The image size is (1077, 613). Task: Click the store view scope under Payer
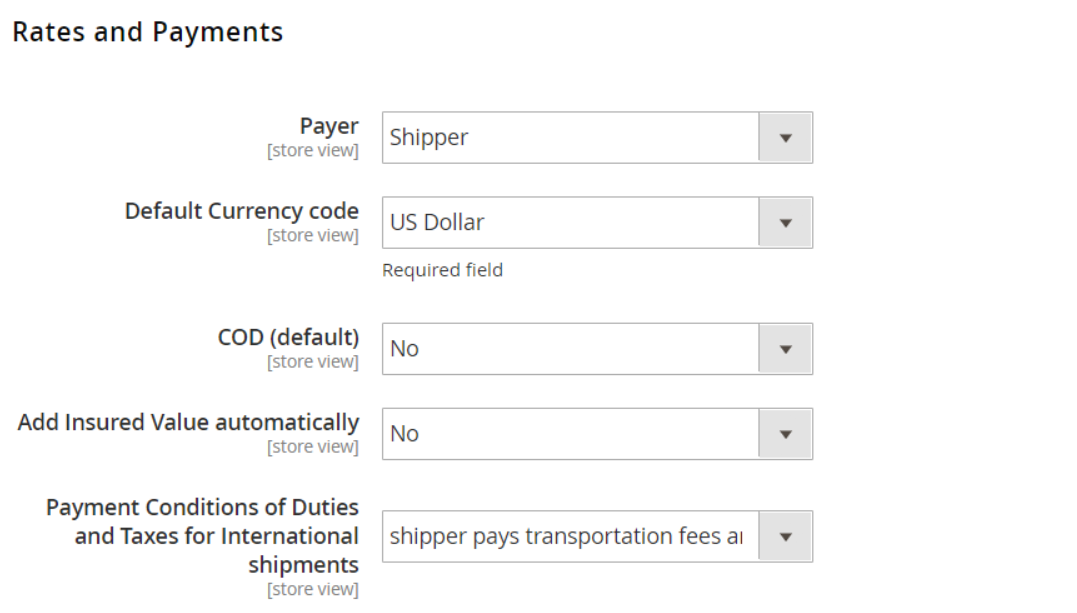tap(312, 151)
